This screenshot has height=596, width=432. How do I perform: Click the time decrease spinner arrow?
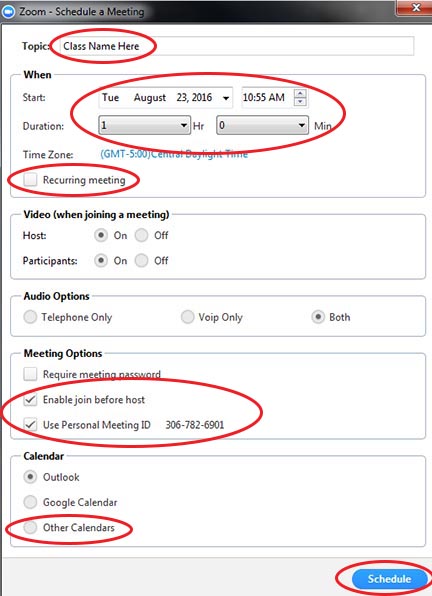[x=300, y=101]
